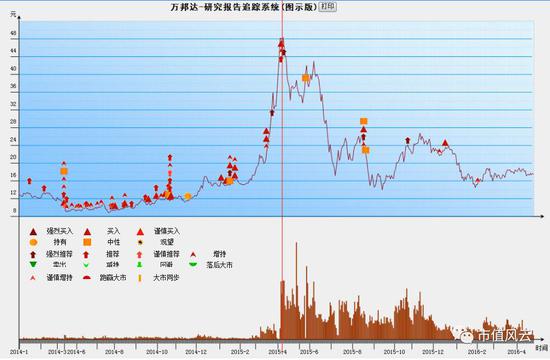Viewport: 550px width, 360px height.
Task: Click the 买入 red triangle legend icon
Action: click(x=87, y=232)
